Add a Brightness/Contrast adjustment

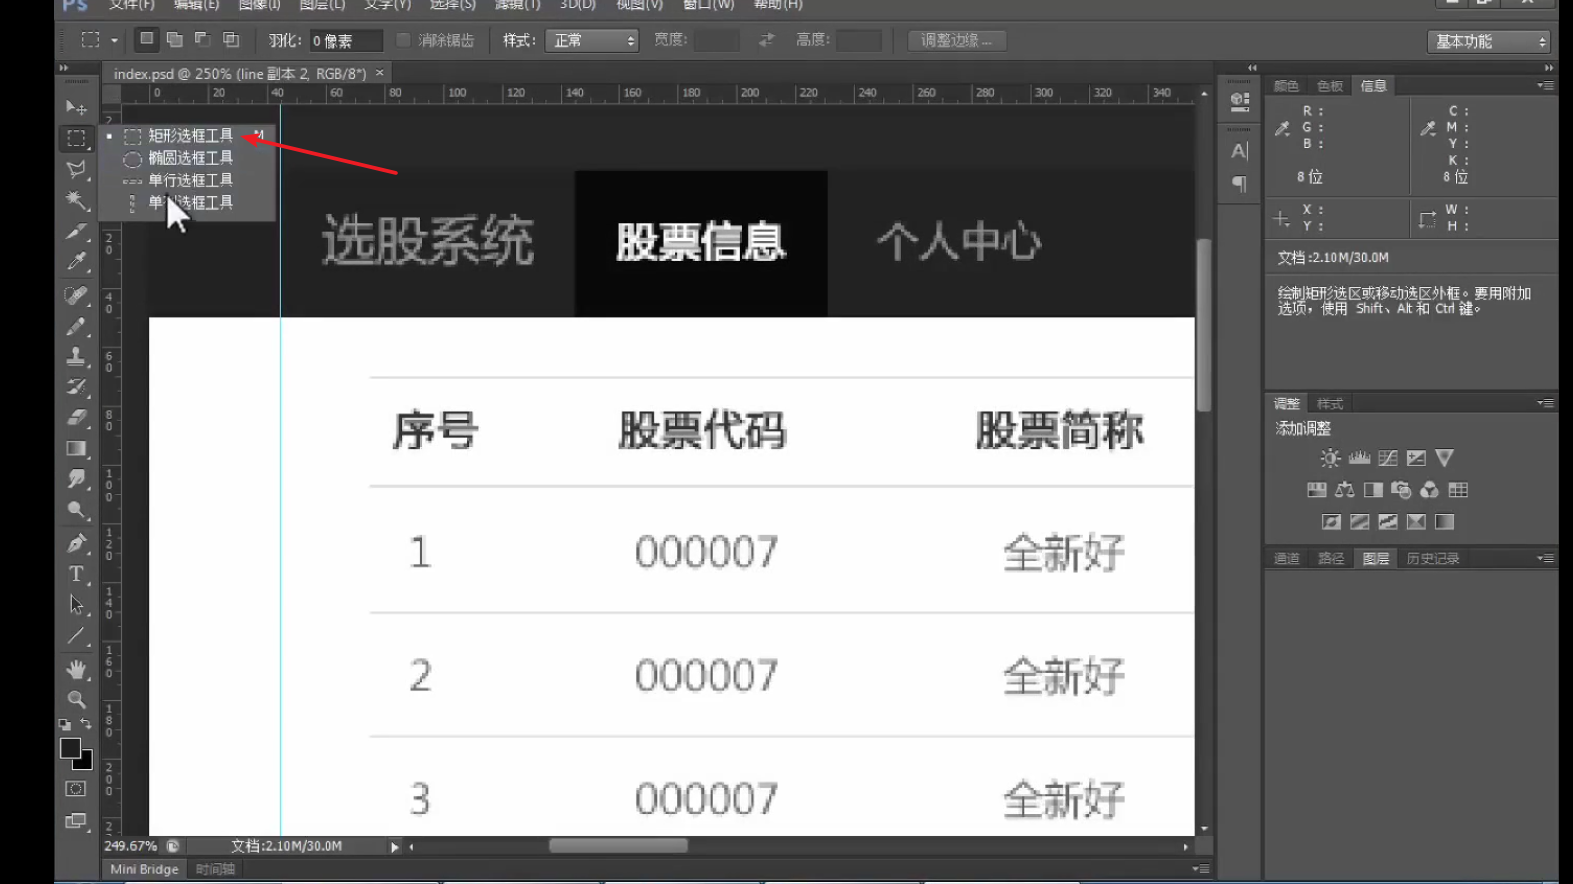1330,458
